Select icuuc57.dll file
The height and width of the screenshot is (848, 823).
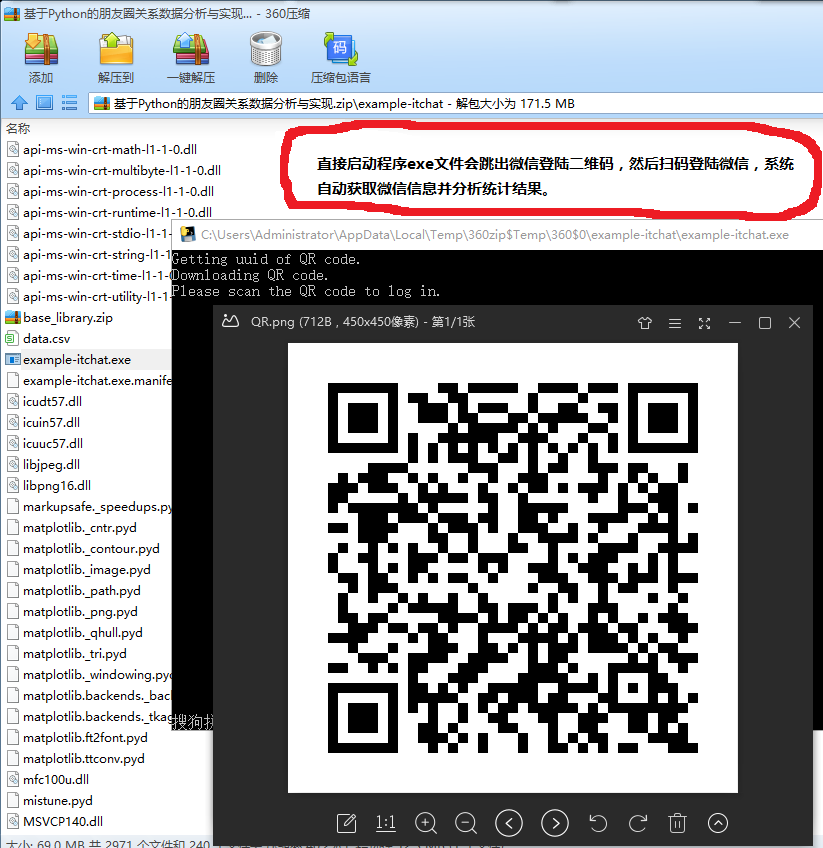(x=53, y=443)
